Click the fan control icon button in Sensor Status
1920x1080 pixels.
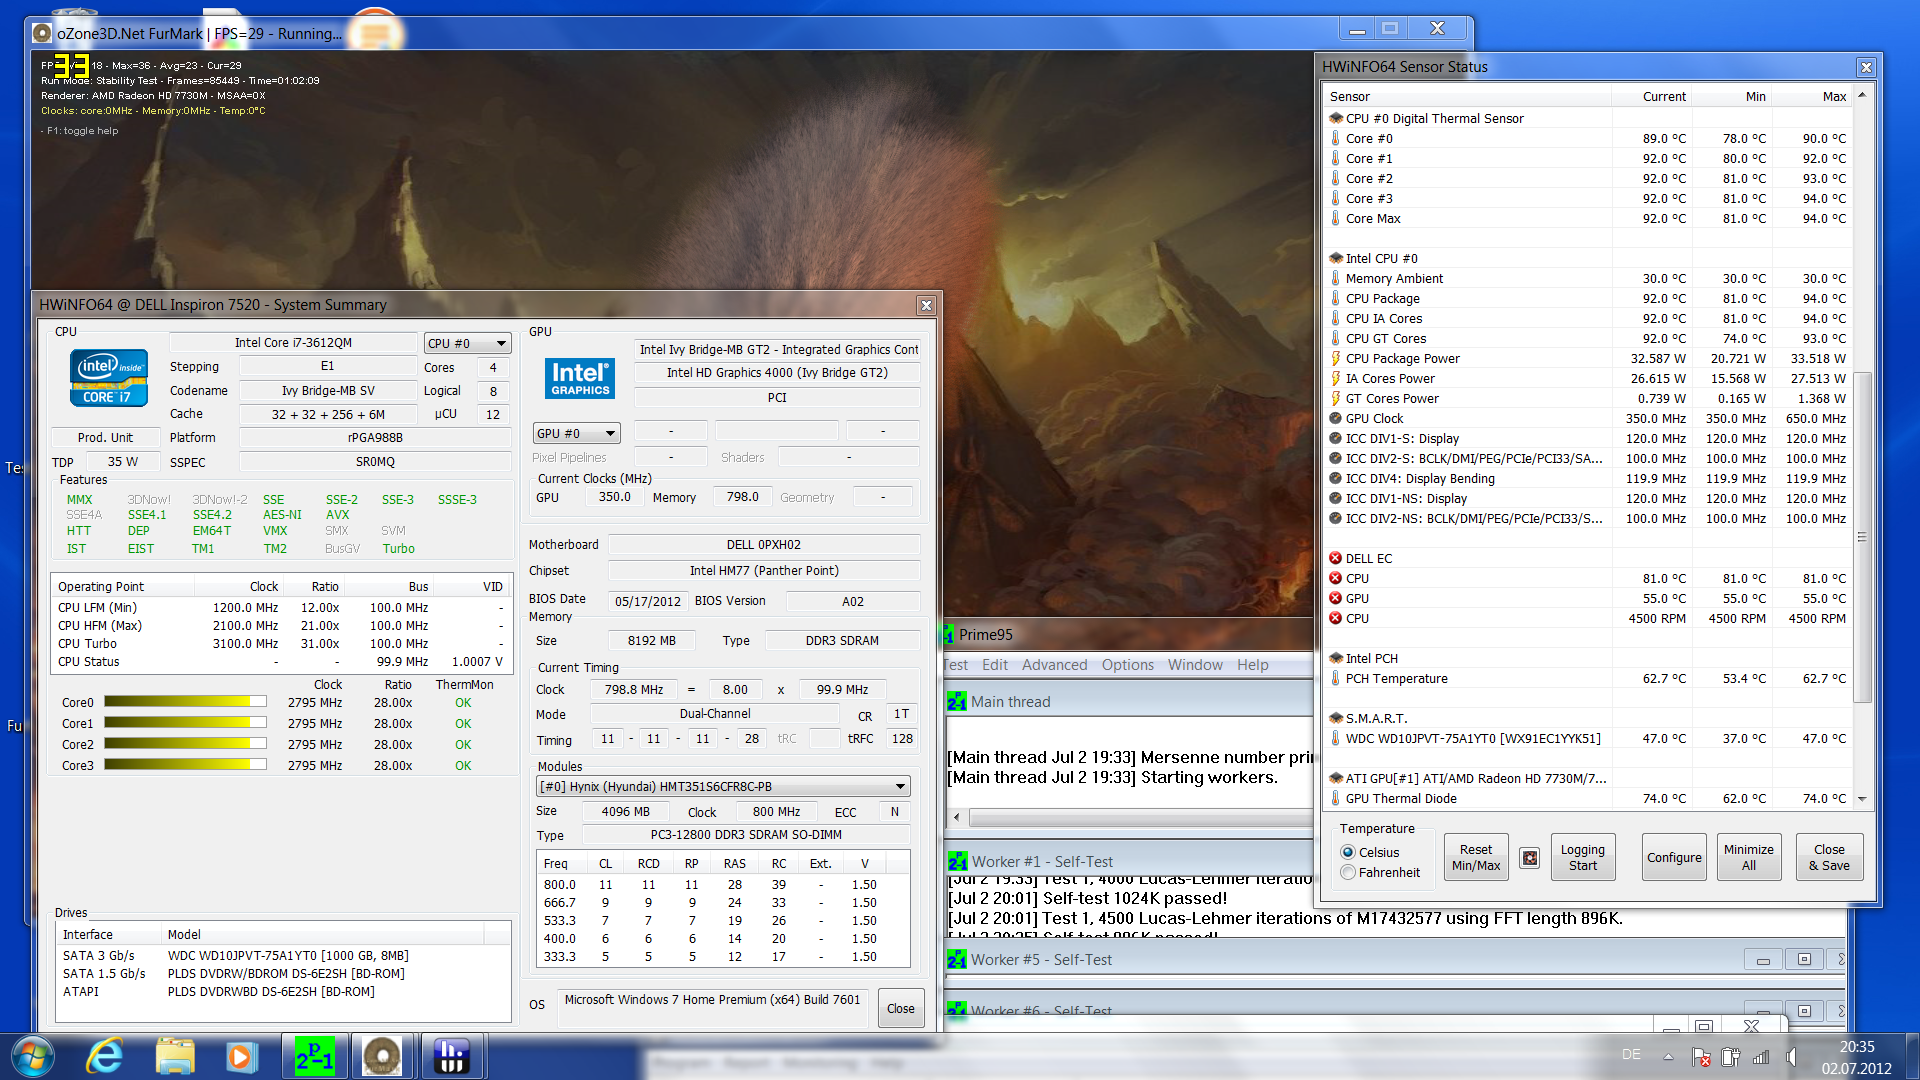tap(1529, 857)
